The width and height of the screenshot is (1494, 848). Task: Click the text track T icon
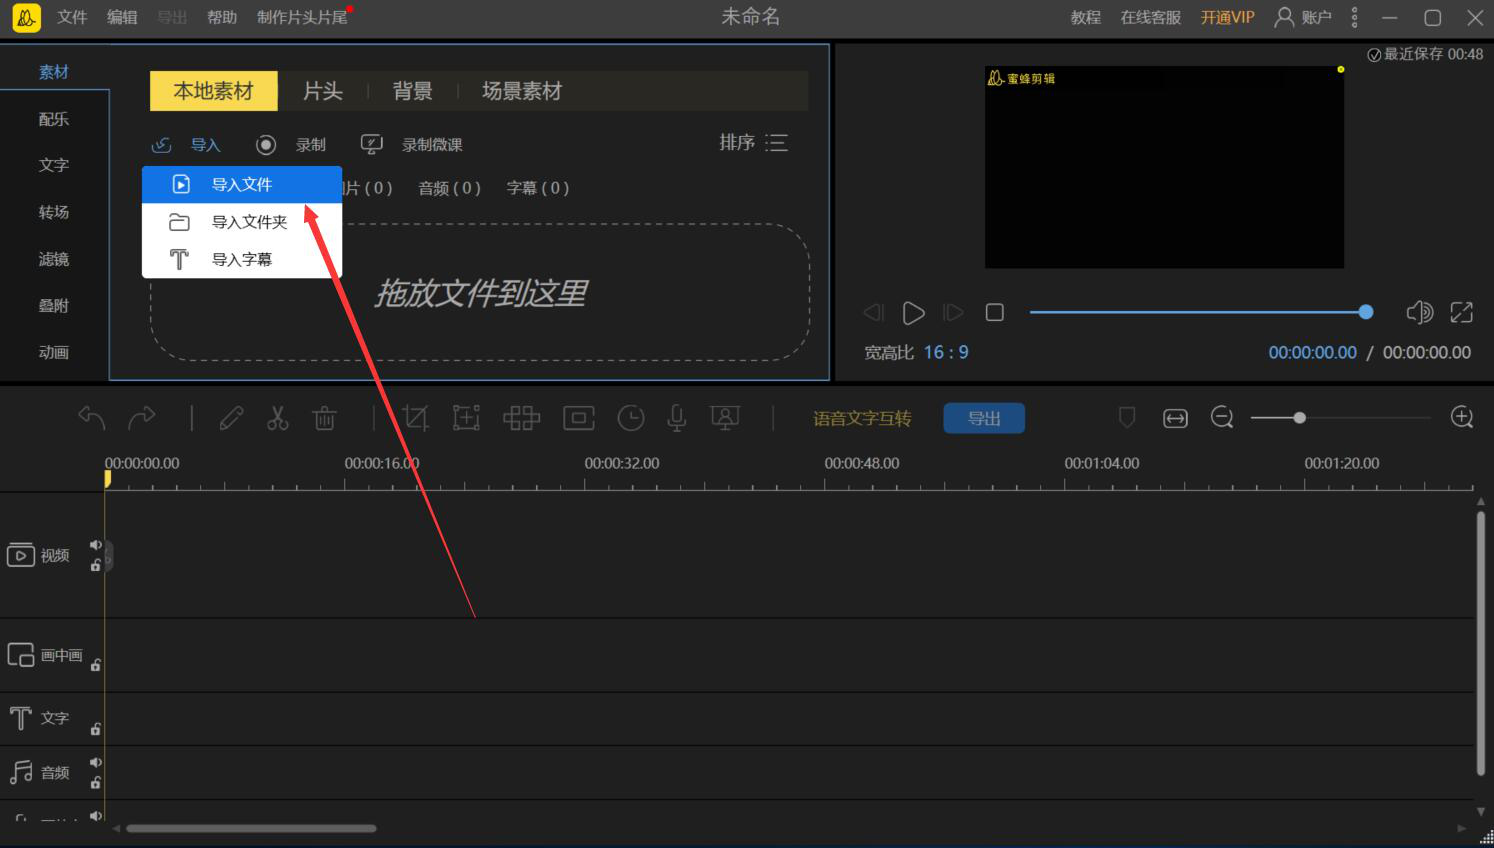click(20, 718)
